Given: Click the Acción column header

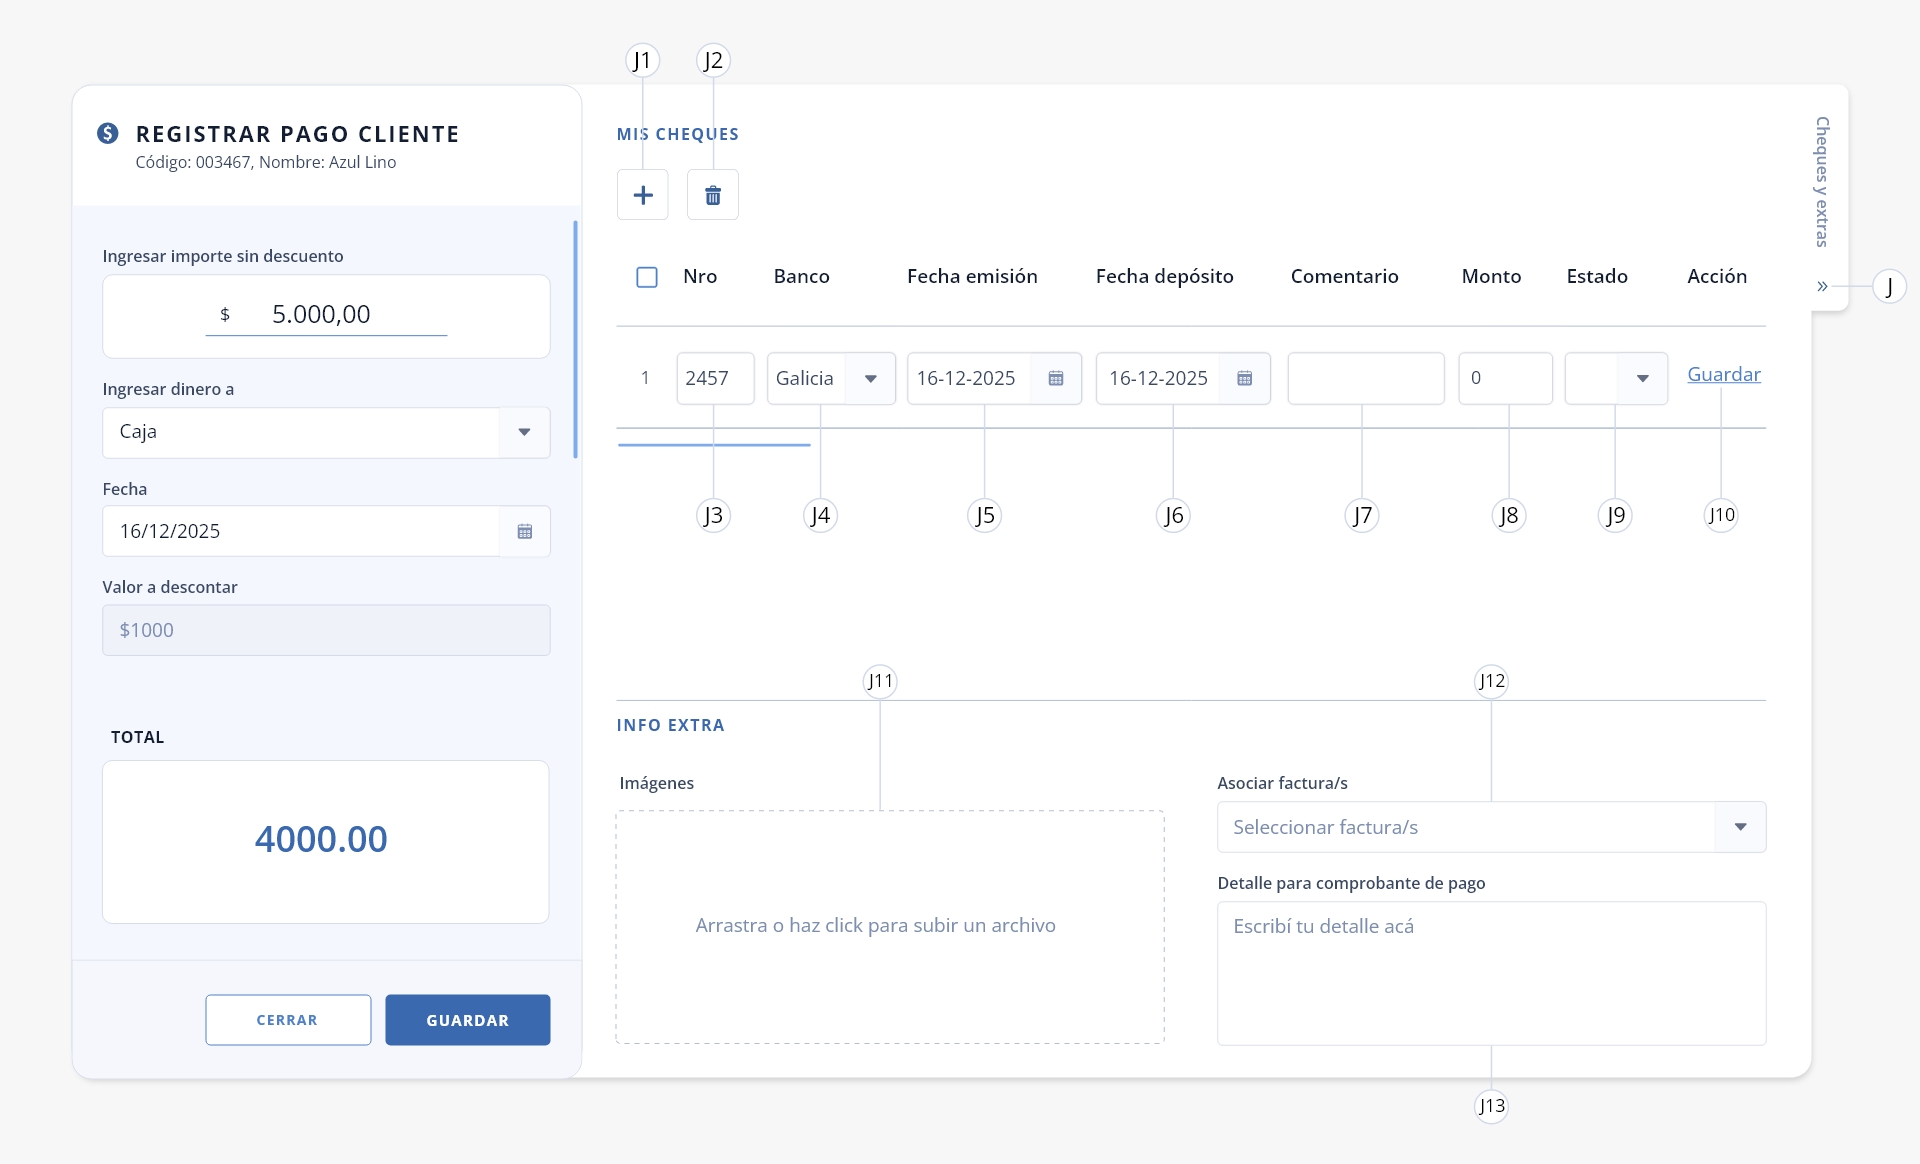Looking at the screenshot, I should pyautogui.click(x=1717, y=276).
